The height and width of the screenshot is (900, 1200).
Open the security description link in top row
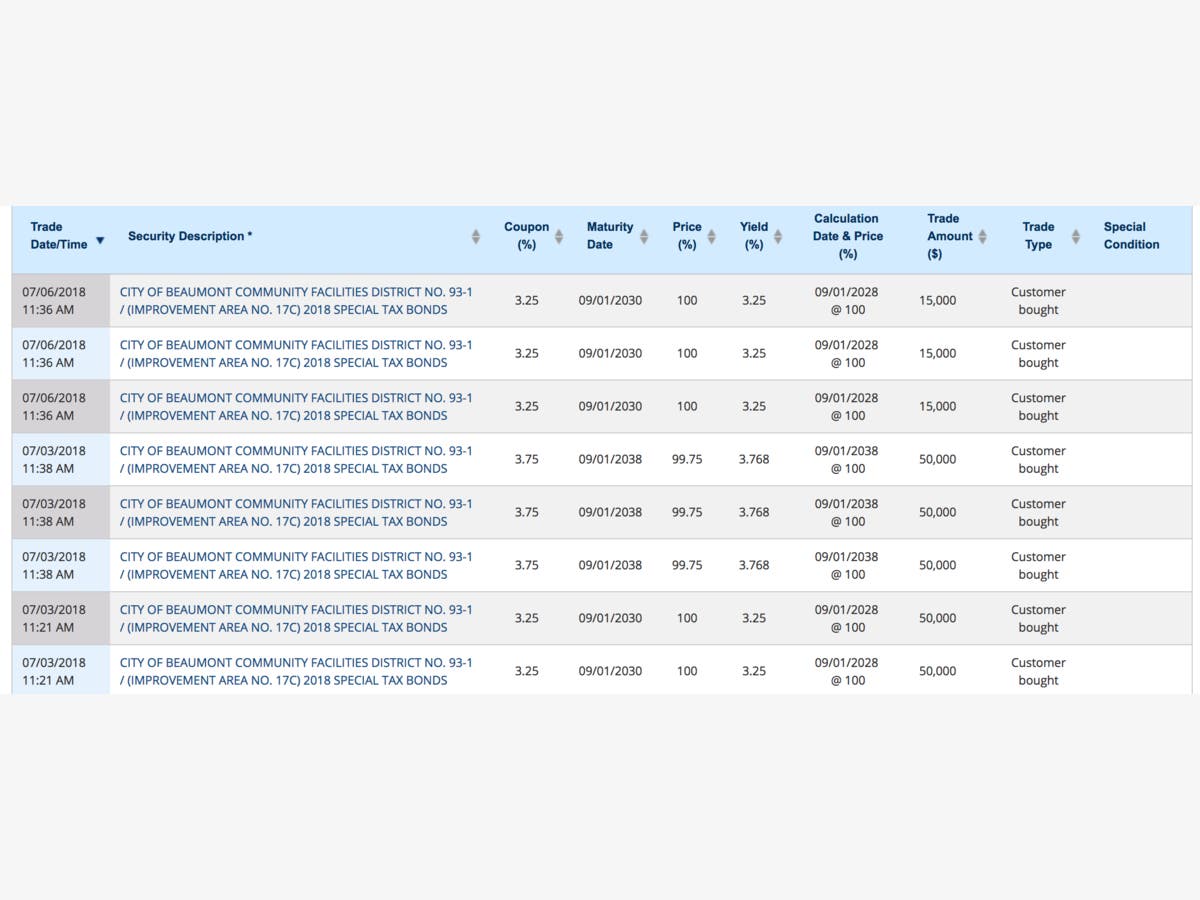pos(296,301)
